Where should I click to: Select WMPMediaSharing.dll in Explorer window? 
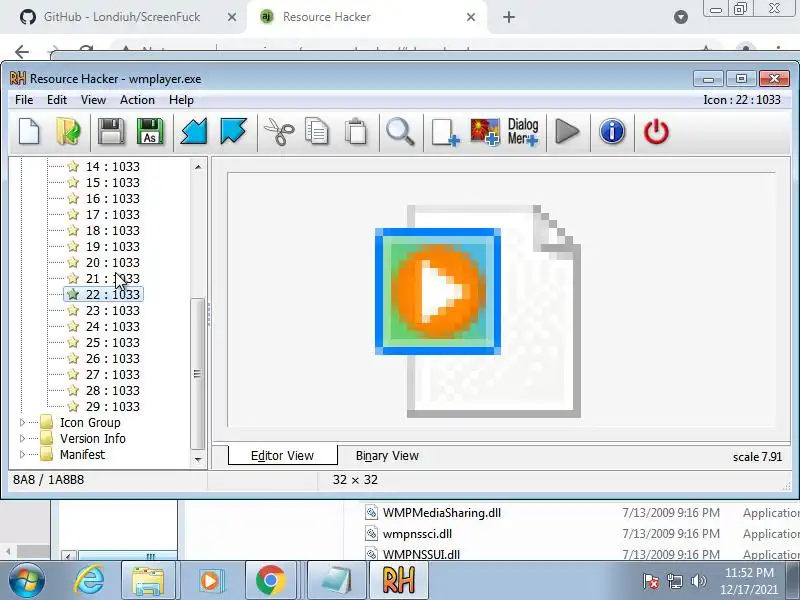tap(441, 513)
